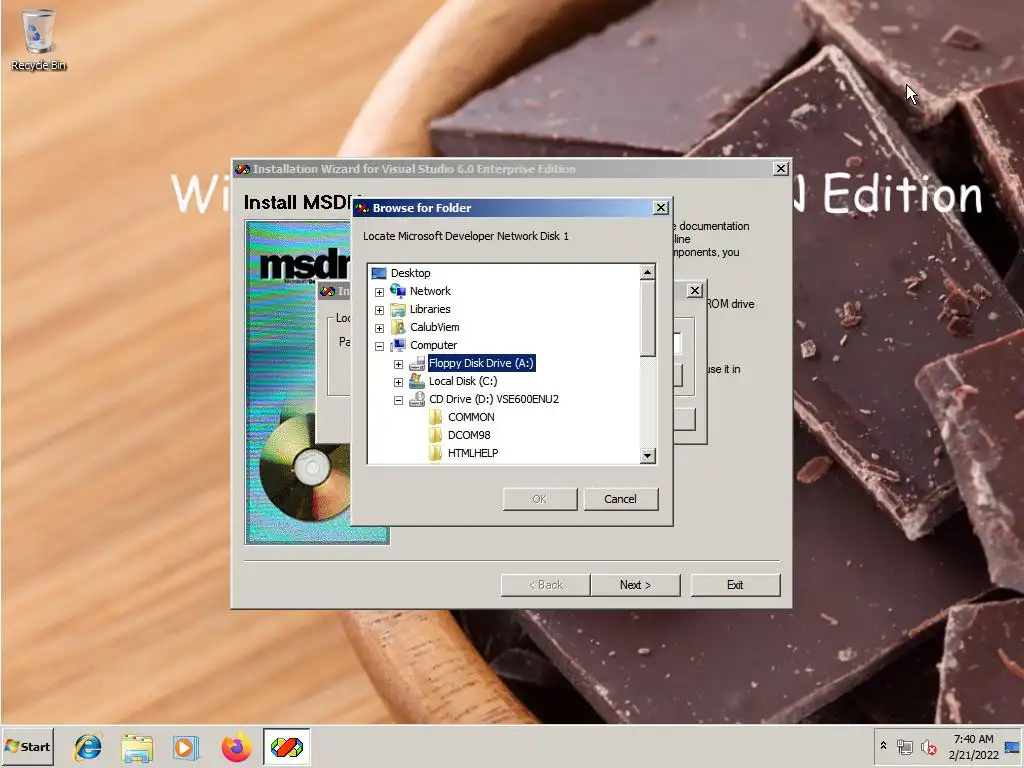Screen dimensions: 1024x768
Task: Click the CD Drive (D:) disc icon
Action: coord(417,399)
